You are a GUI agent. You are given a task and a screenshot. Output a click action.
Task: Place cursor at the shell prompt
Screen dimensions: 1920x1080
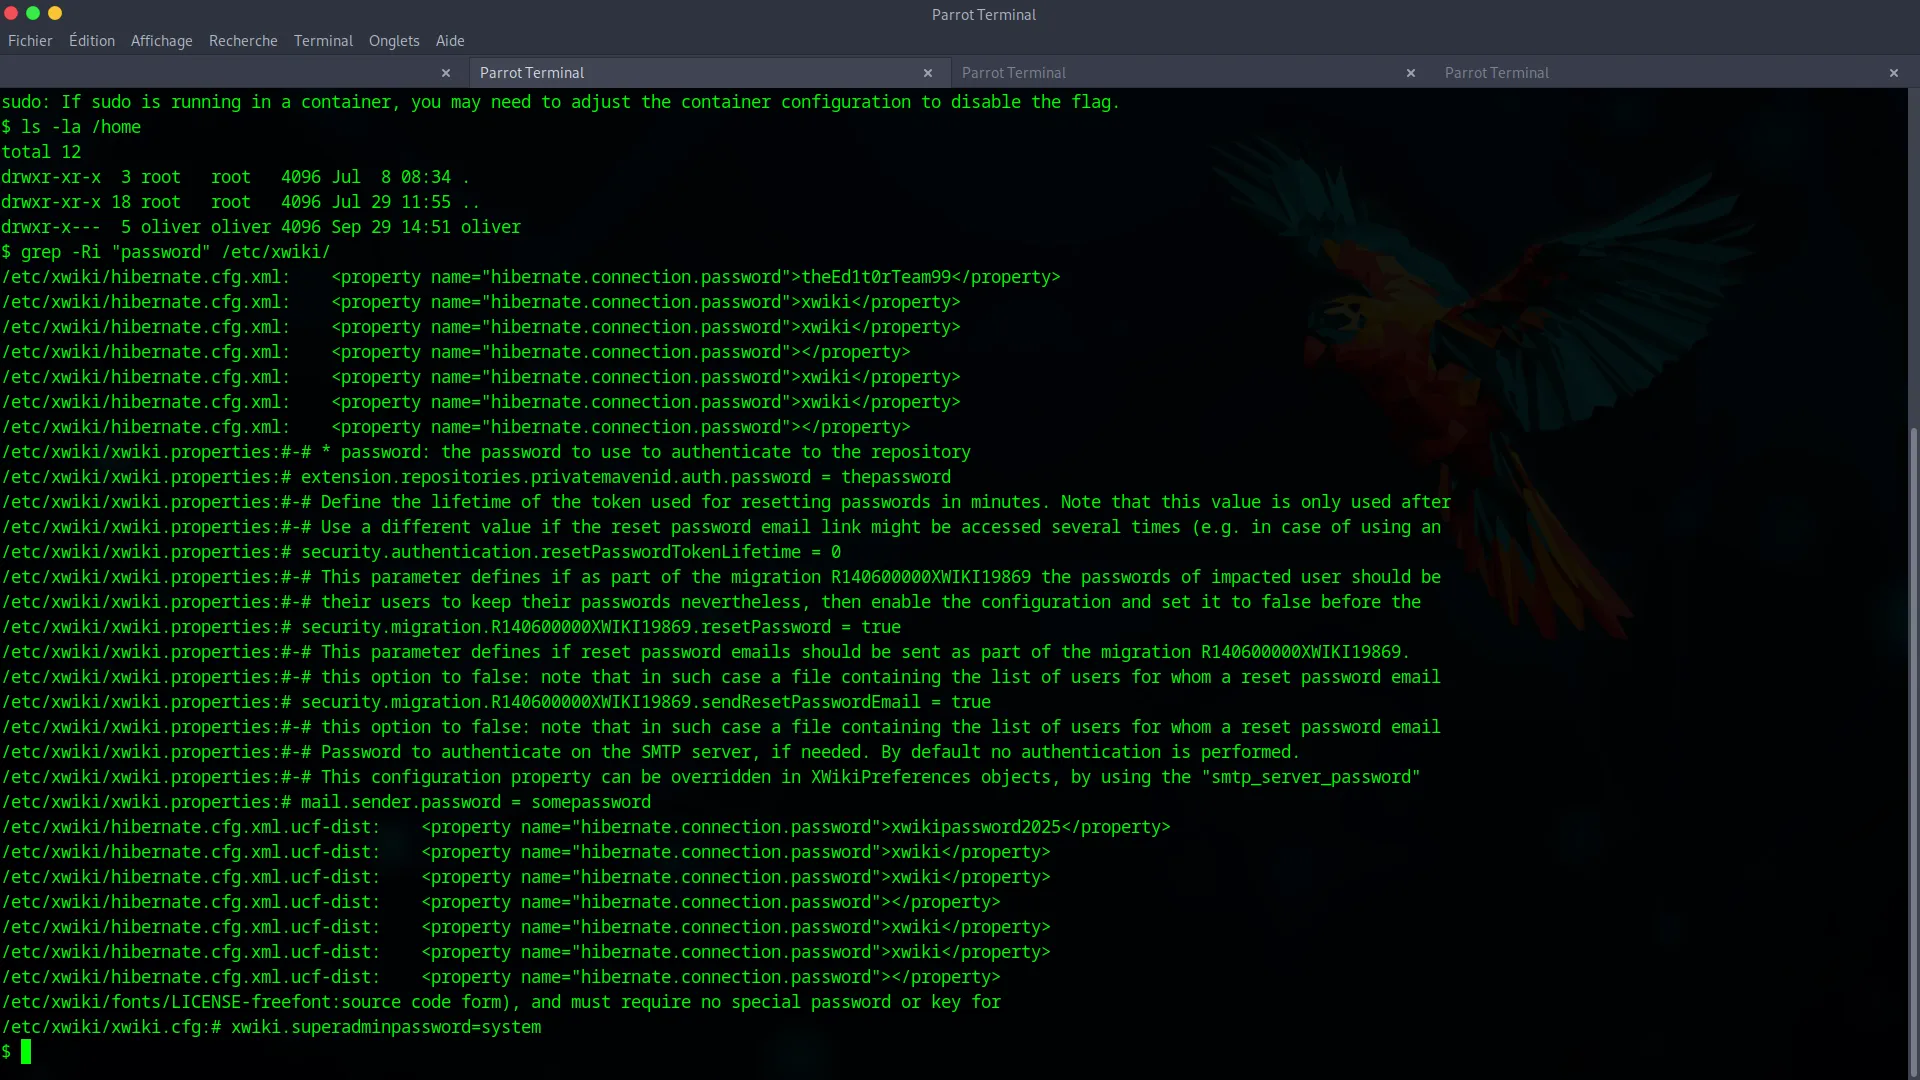pos(8,1052)
